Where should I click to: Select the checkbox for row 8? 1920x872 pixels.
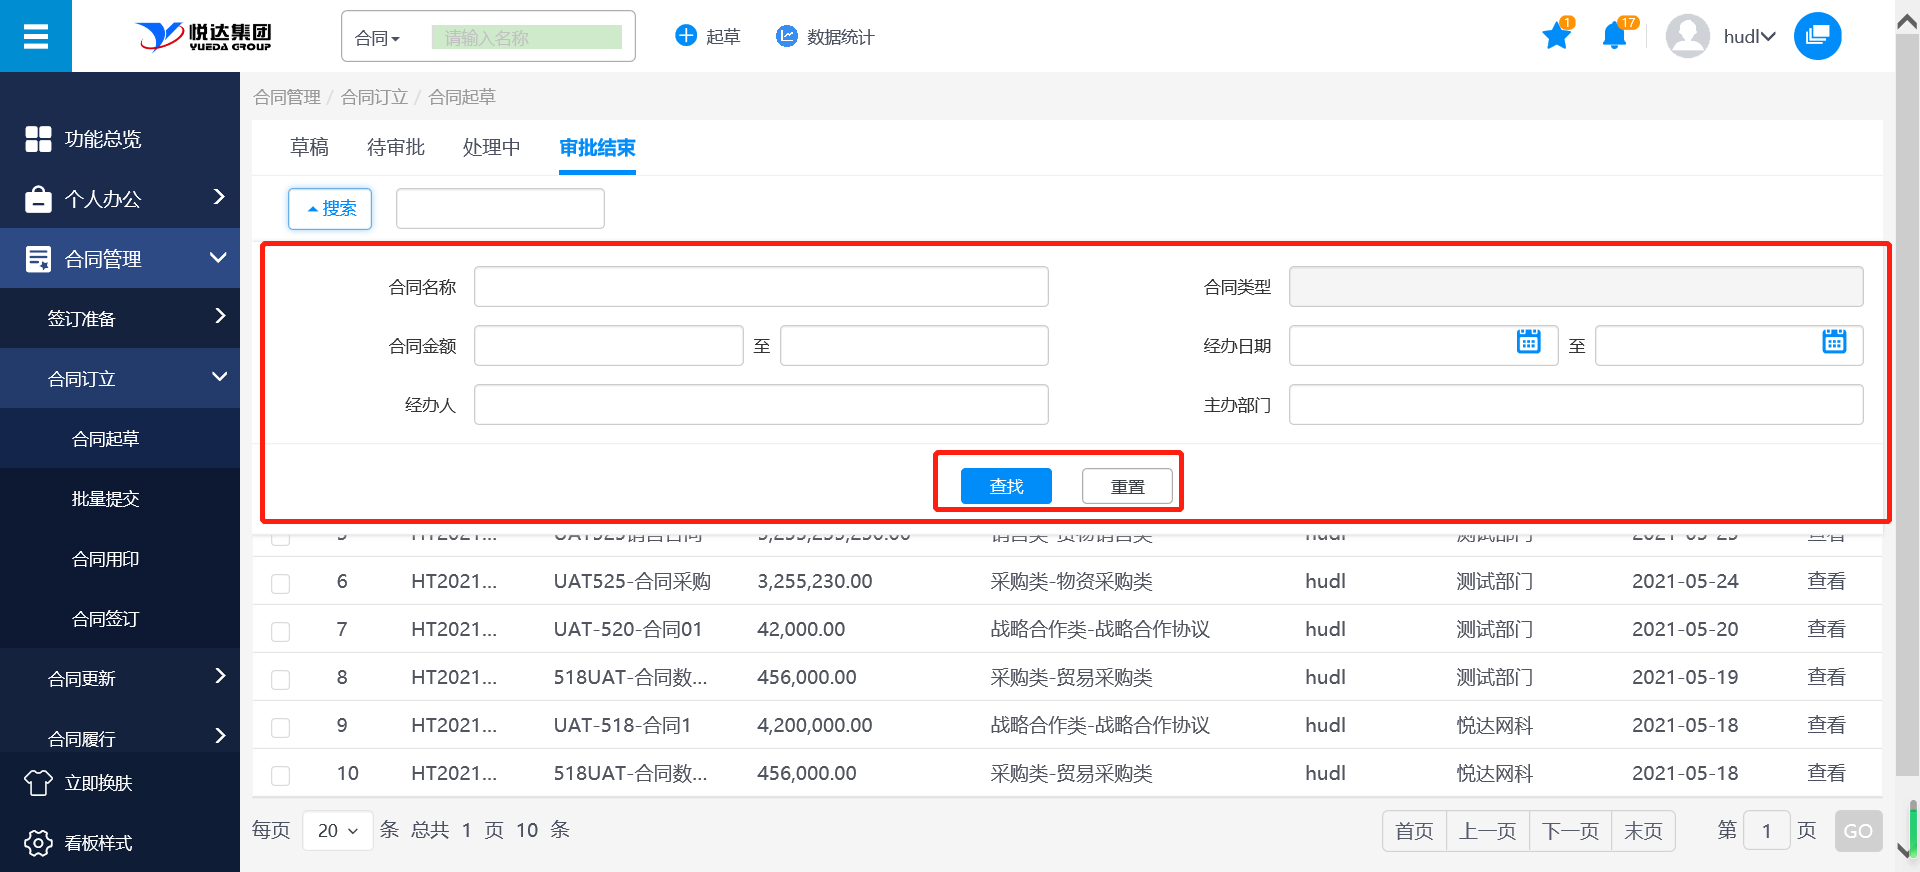pyautogui.click(x=281, y=679)
